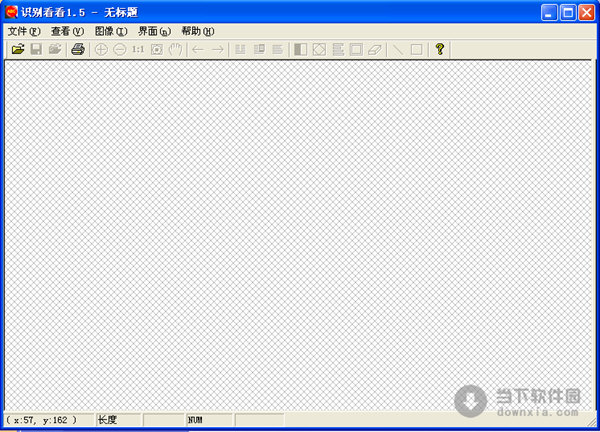Click the half-shaded rectangle icon

301,49
